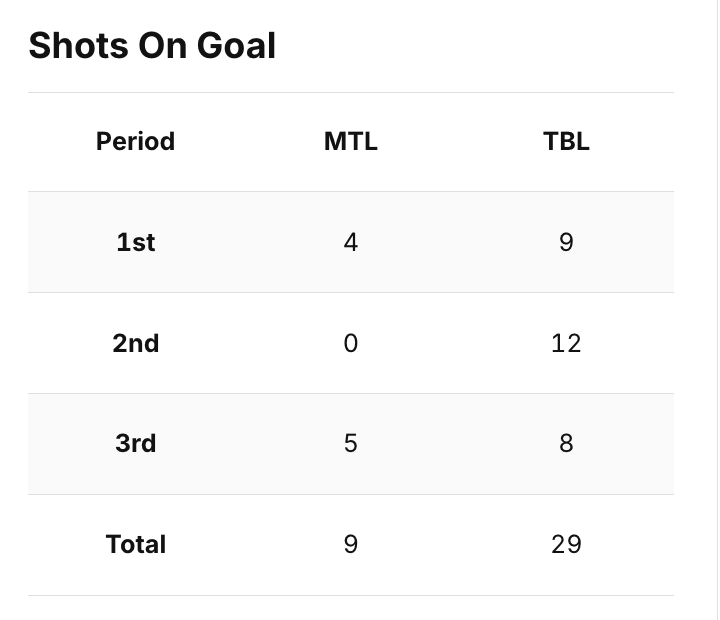This screenshot has width=720, height=620.
Task: Click the vertical scrollbar at right edge
Action: (x=717, y=310)
